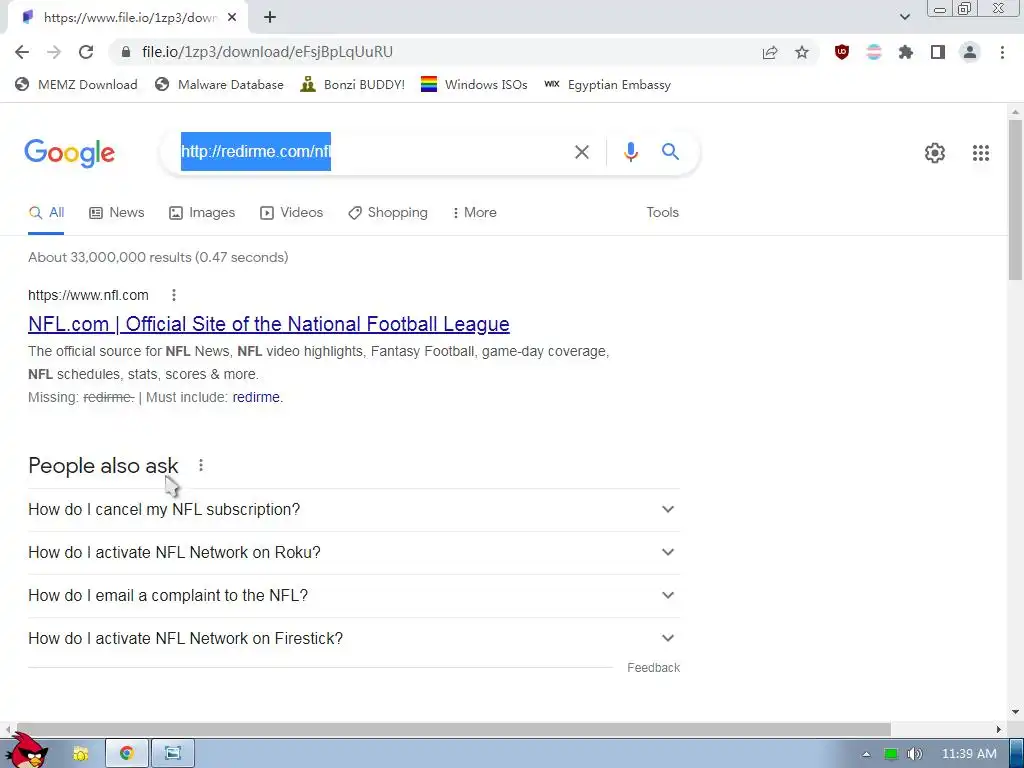Expand How do I email a complaint to the NFL
1024x768 pixels.
354,596
